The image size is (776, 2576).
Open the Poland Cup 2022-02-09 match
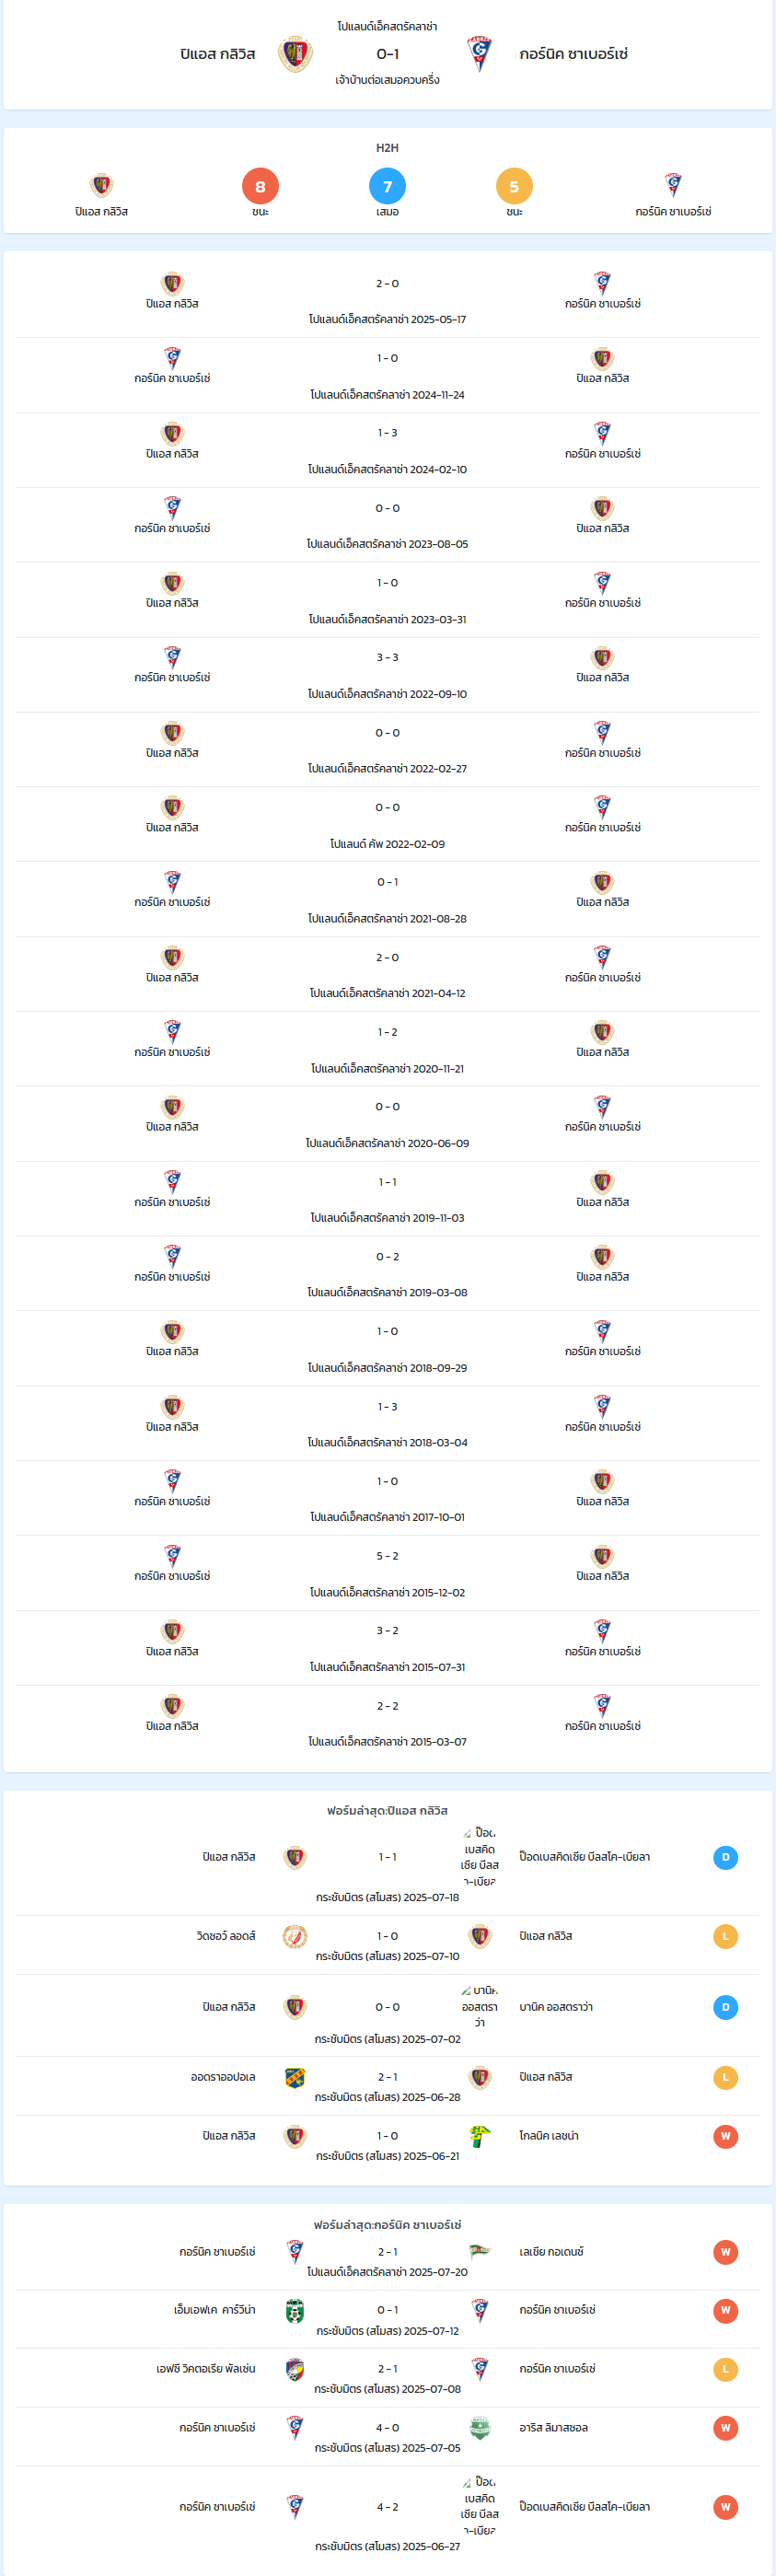[387, 825]
